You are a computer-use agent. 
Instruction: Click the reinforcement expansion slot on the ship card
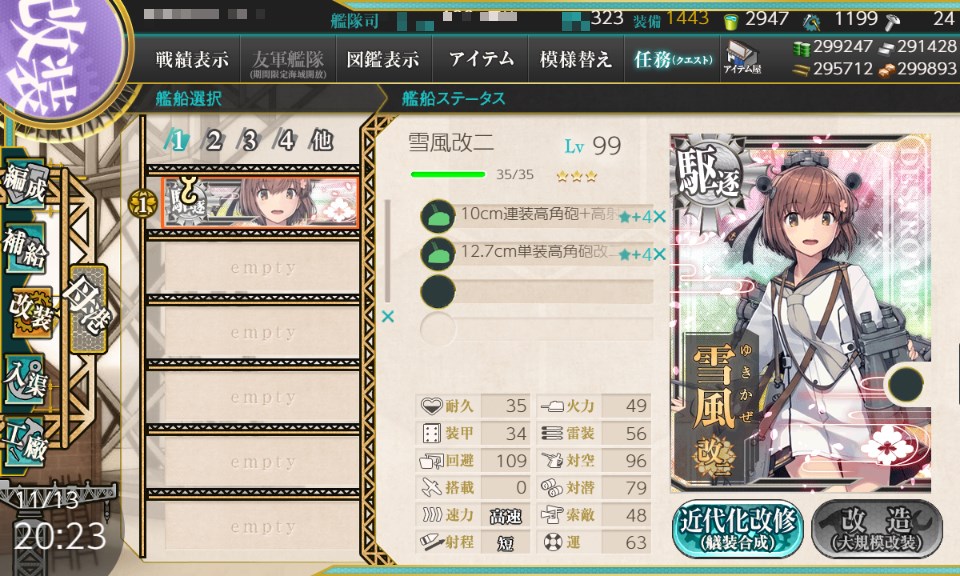tap(906, 384)
